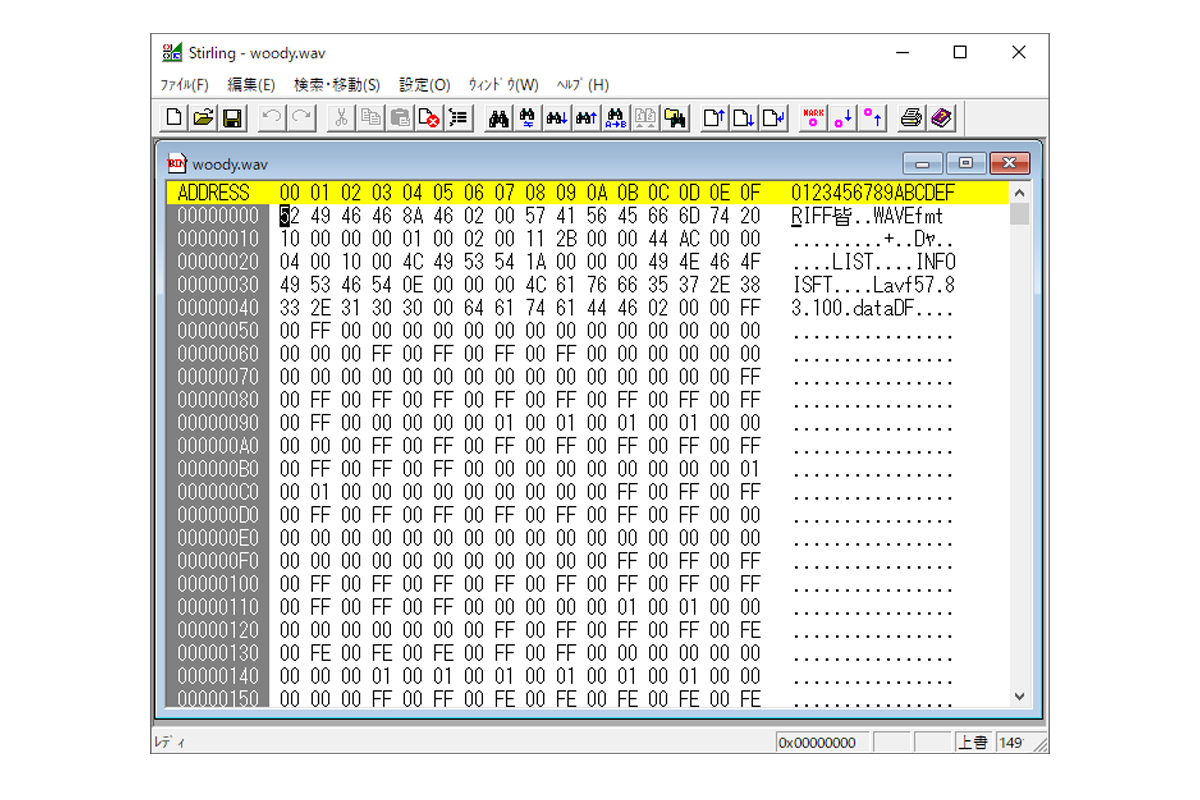Click the scrollbar down arrow in hex view
The image size is (1200, 800).
point(1019,696)
